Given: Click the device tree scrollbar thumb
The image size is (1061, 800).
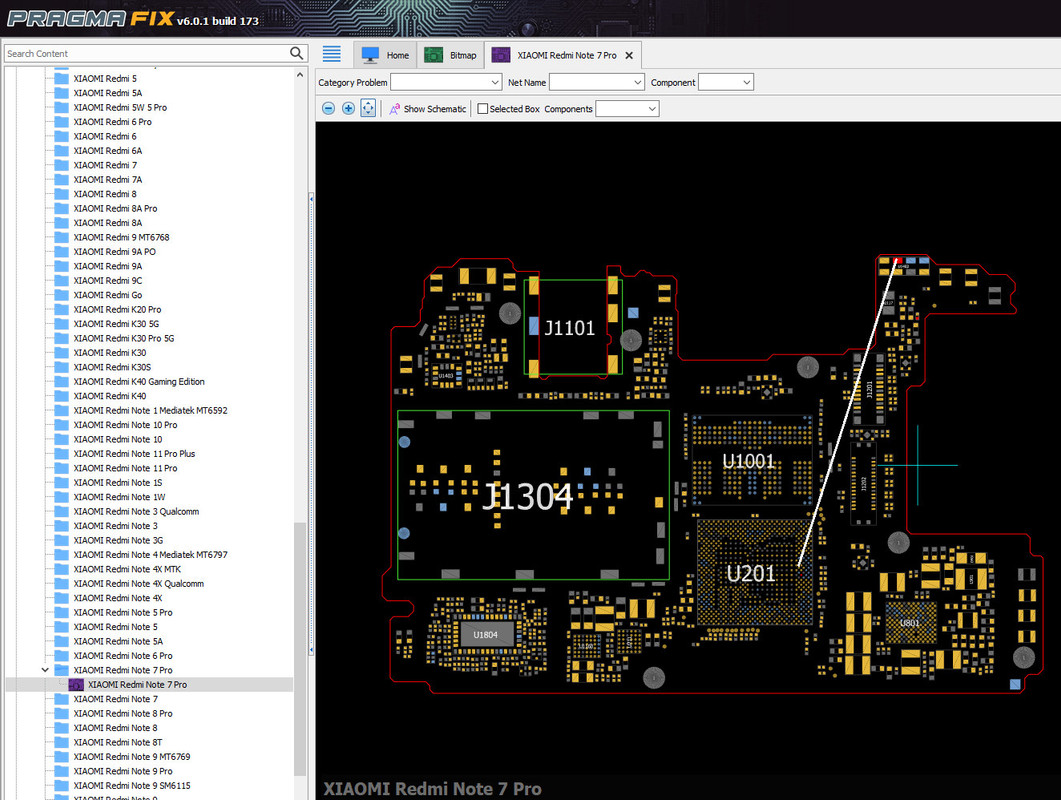Looking at the screenshot, I should (x=299, y=648).
